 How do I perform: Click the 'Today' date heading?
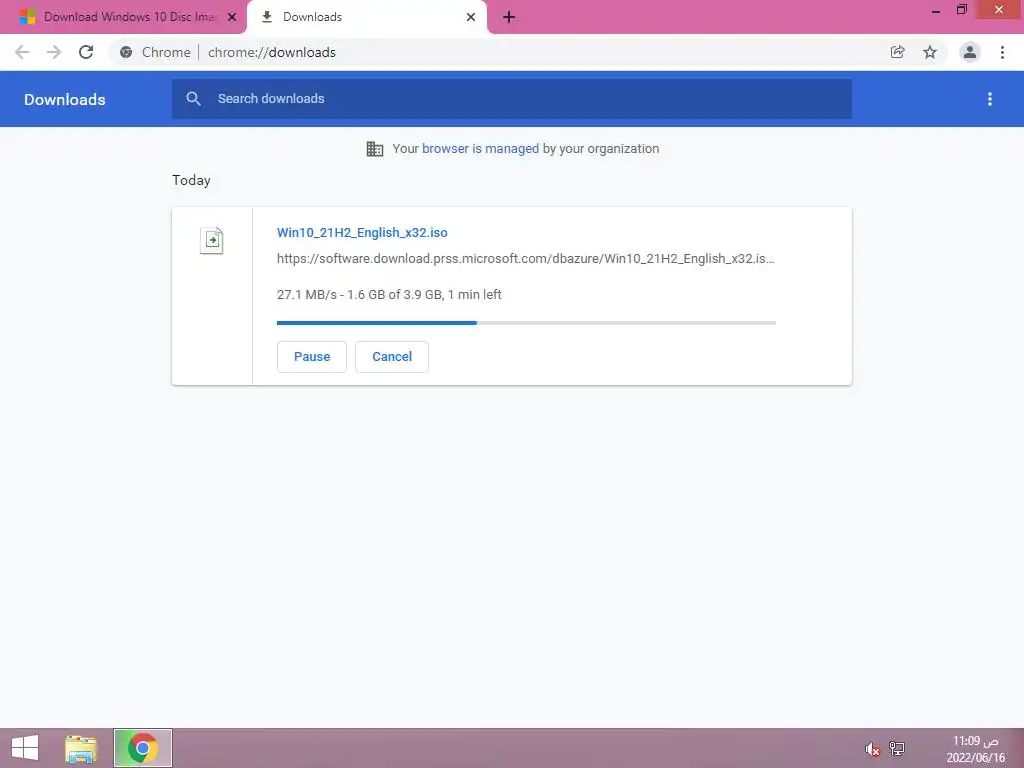click(x=191, y=180)
